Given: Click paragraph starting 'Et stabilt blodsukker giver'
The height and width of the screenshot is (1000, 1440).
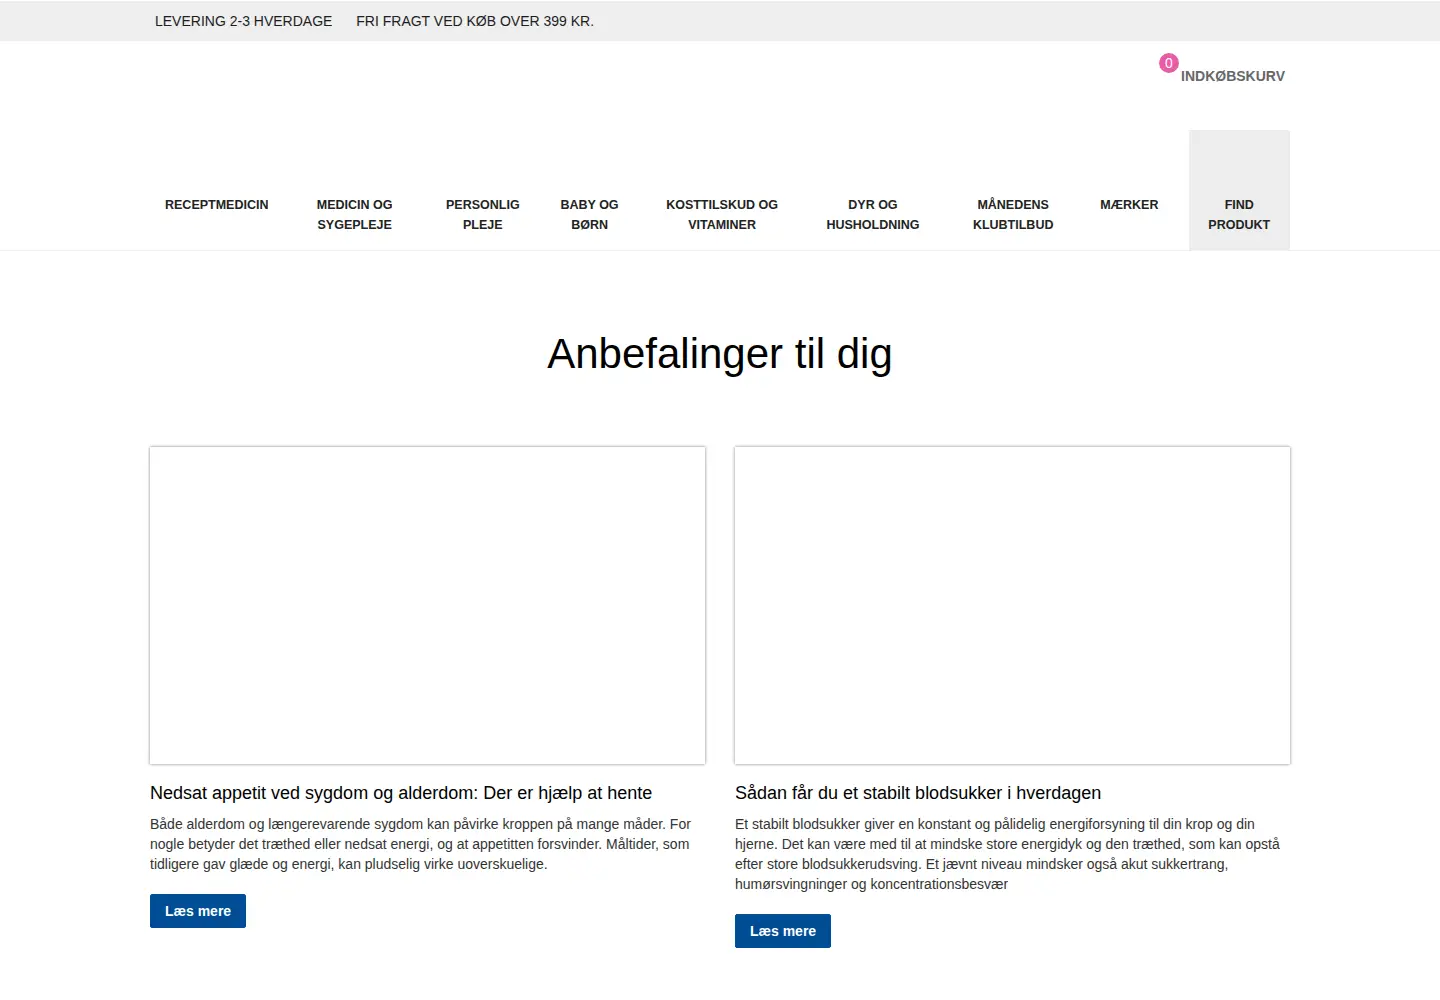Looking at the screenshot, I should (x=1008, y=854).
